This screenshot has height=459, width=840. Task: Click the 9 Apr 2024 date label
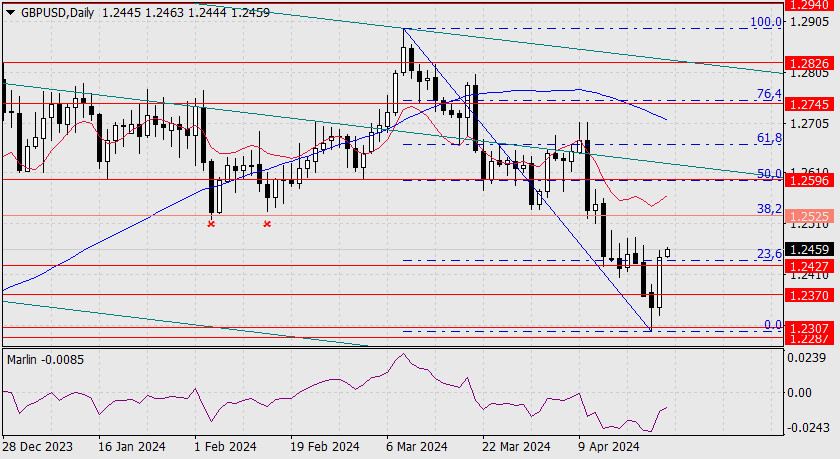click(609, 446)
